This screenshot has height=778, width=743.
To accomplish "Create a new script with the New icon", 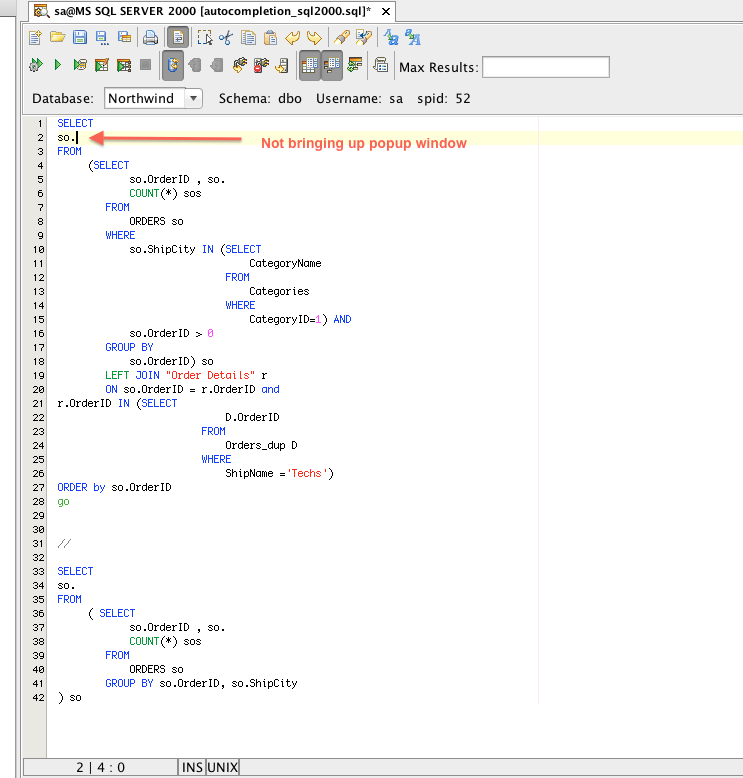I will point(35,38).
